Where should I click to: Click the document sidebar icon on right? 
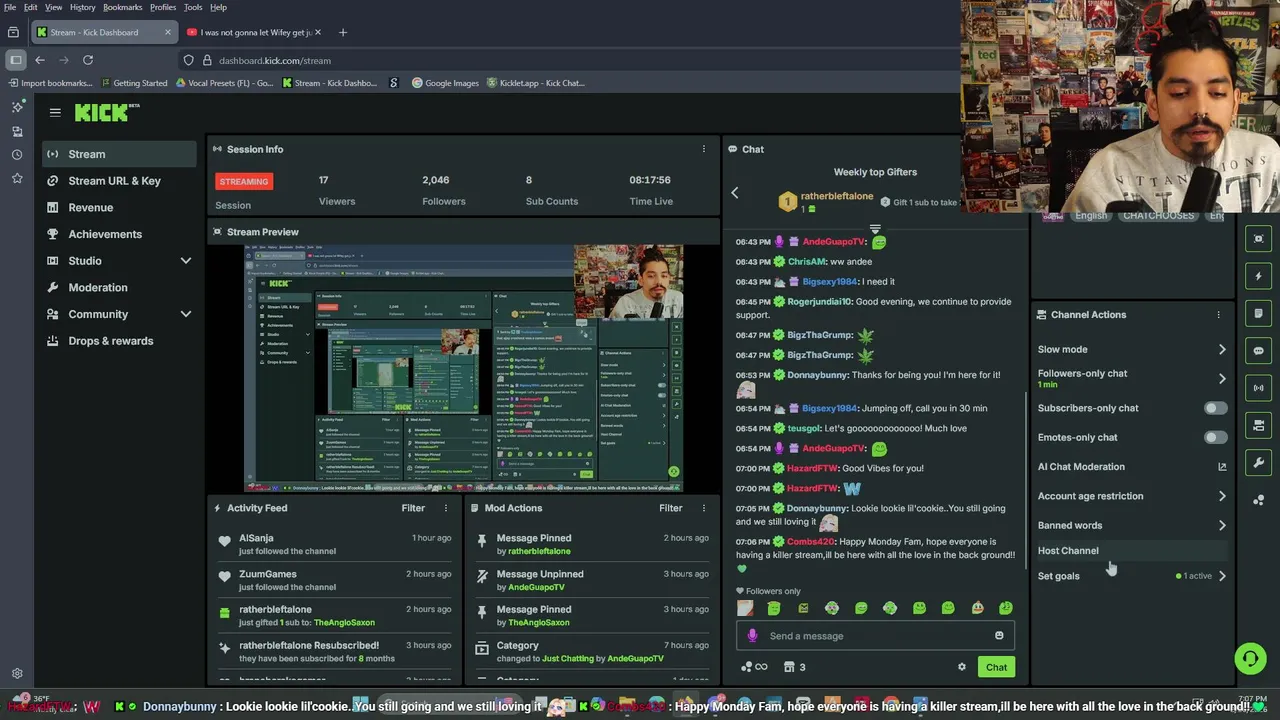point(1258,313)
